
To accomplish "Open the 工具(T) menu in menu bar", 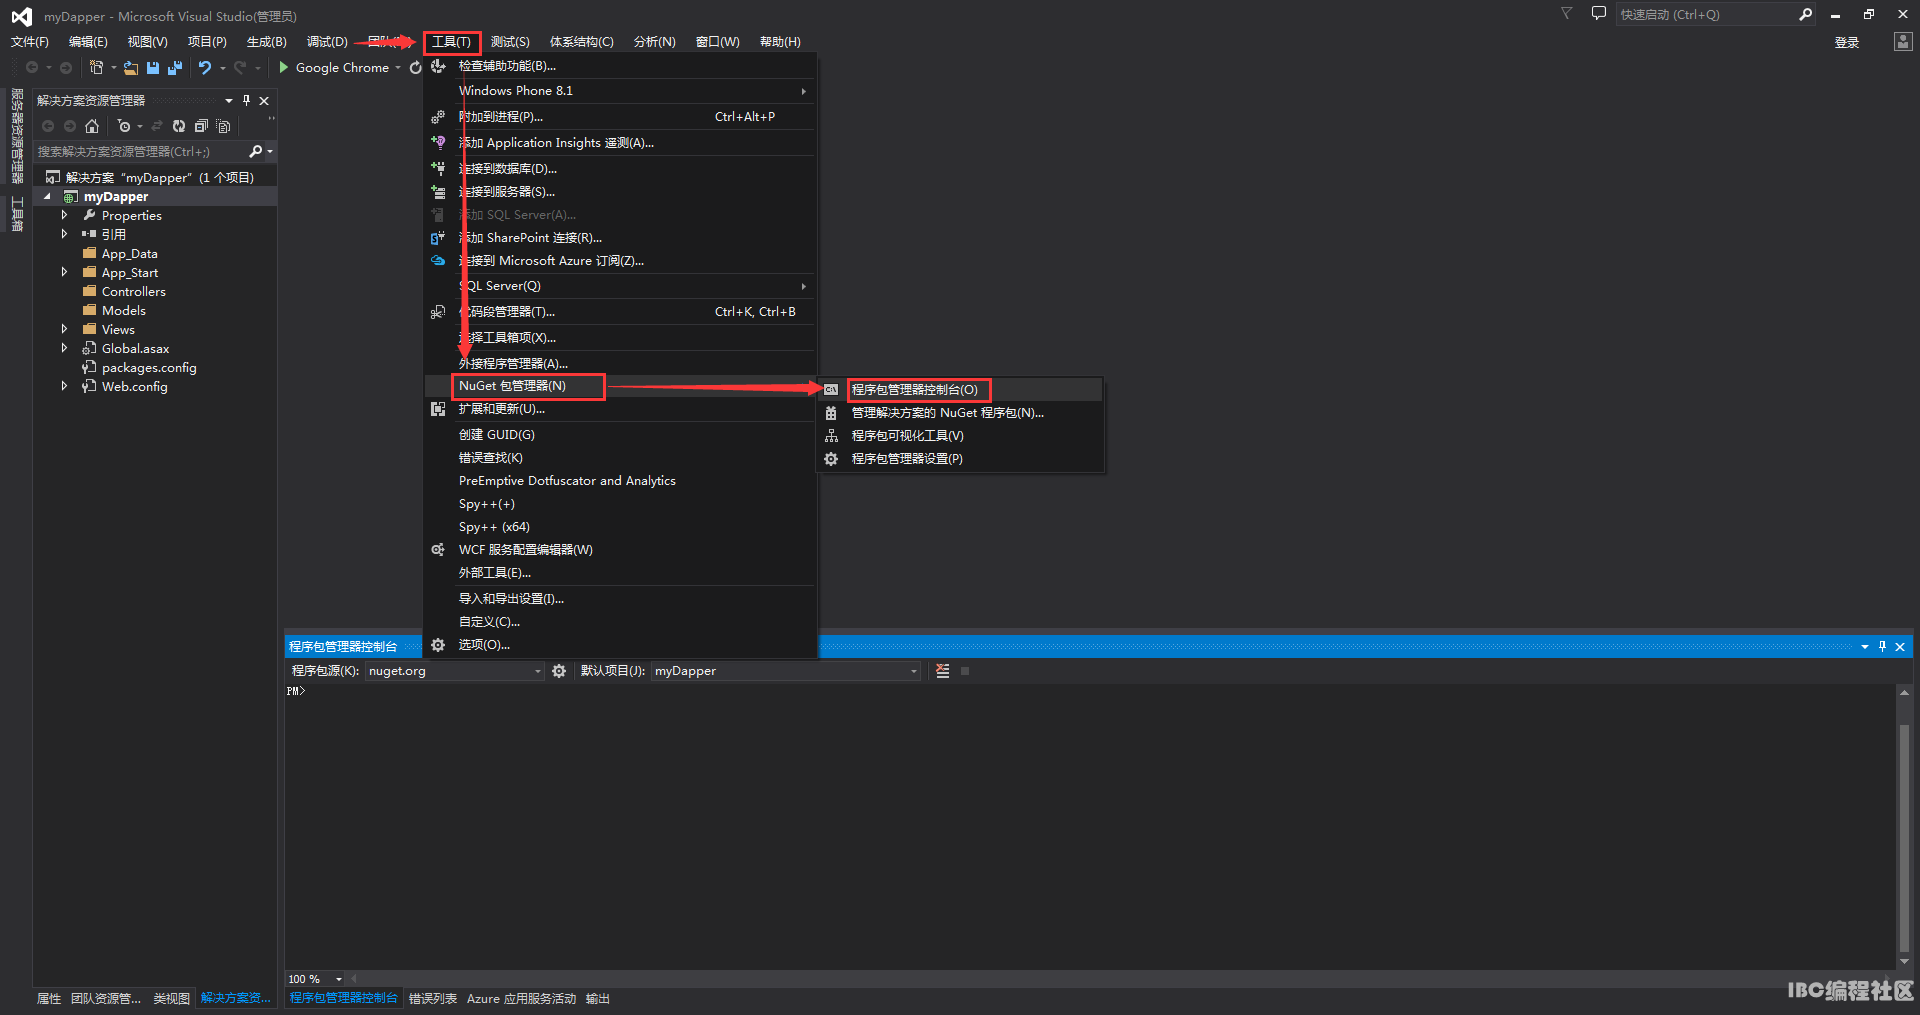I will (451, 42).
